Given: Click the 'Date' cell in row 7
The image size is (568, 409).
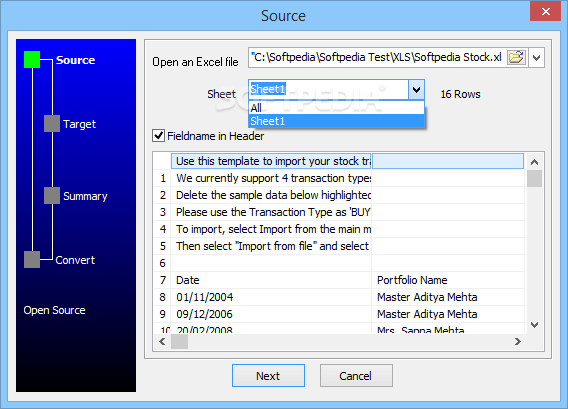Looking at the screenshot, I should [x=271, y=280].
